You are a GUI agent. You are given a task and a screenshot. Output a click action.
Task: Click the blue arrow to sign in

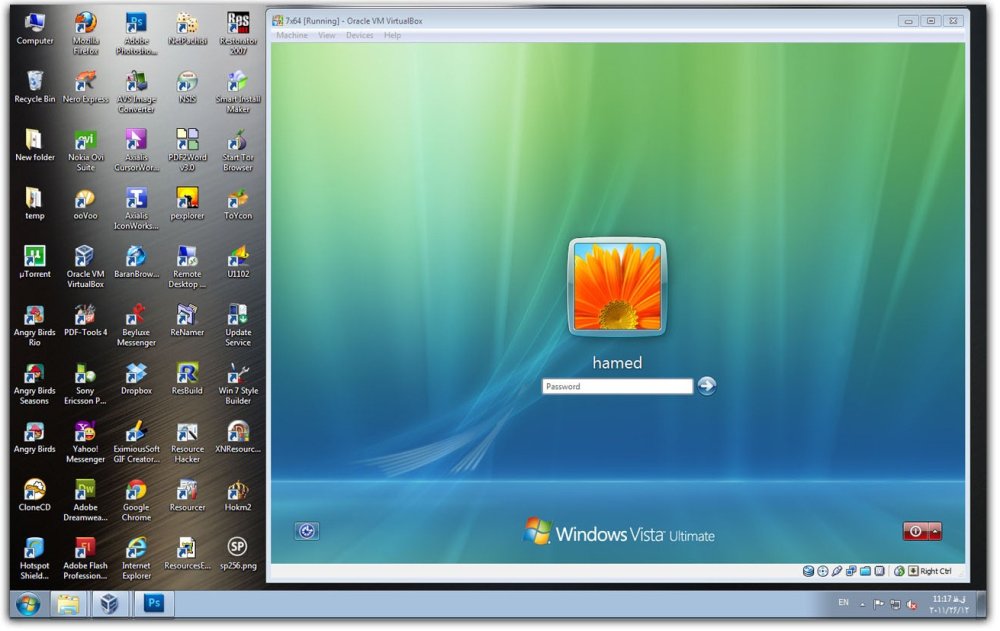(x=707, y=386)
